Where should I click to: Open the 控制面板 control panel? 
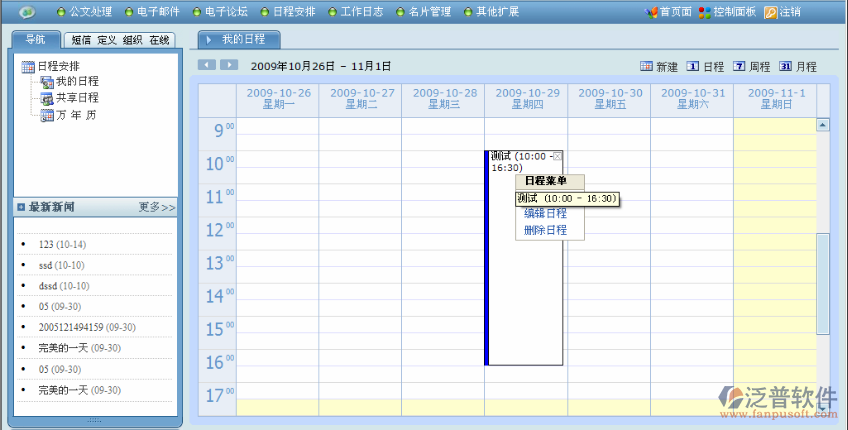point(727,12)
